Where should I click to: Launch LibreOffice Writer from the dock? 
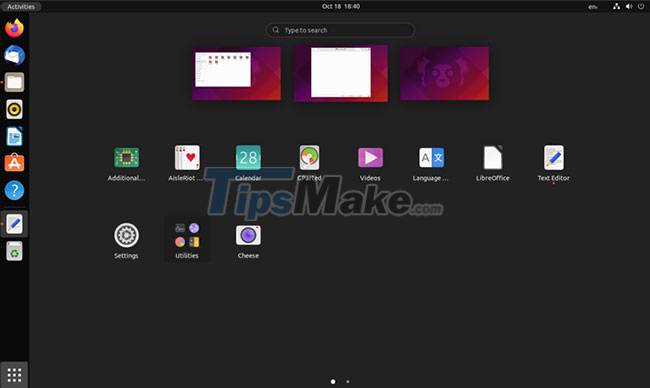point(15,136)
